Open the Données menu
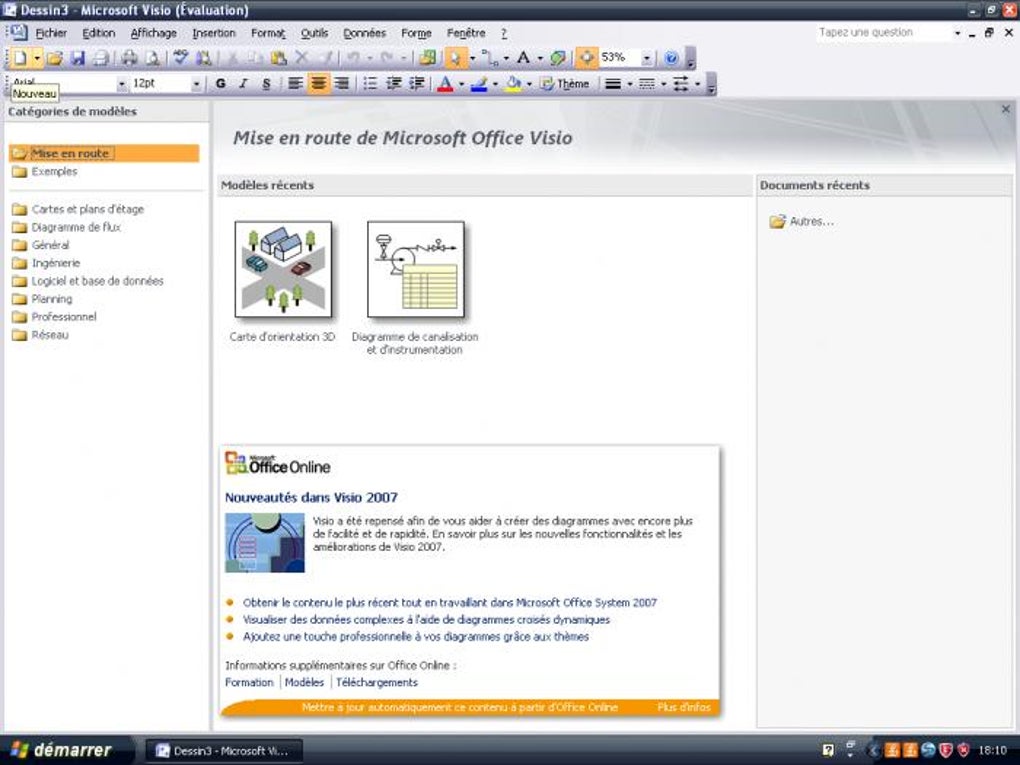 point(364,33)
